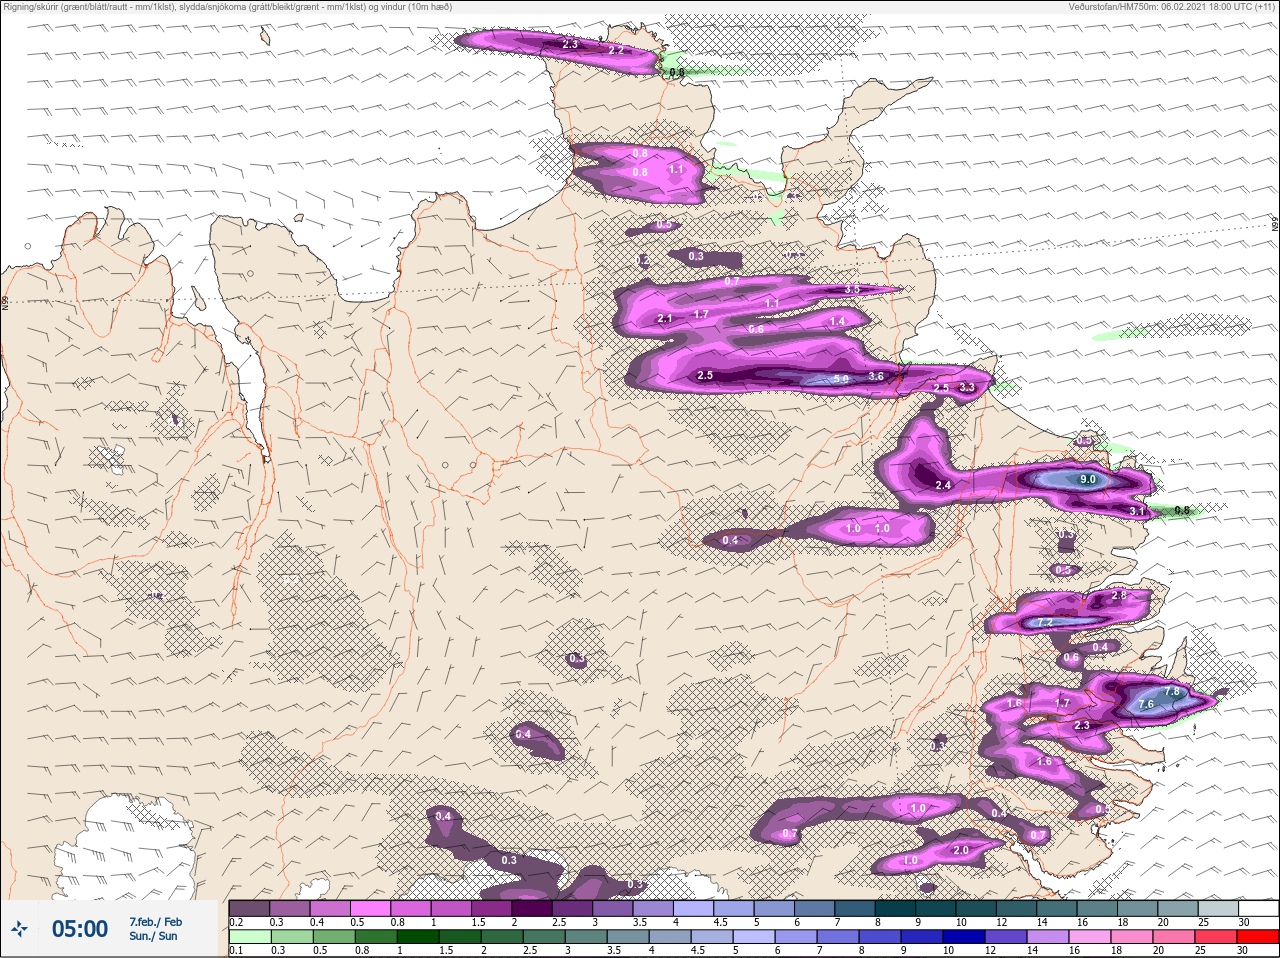Screen dimensions: 1280x958
Task: Click the 2.8 precipitation value on the map
Action: (1119, 595)
